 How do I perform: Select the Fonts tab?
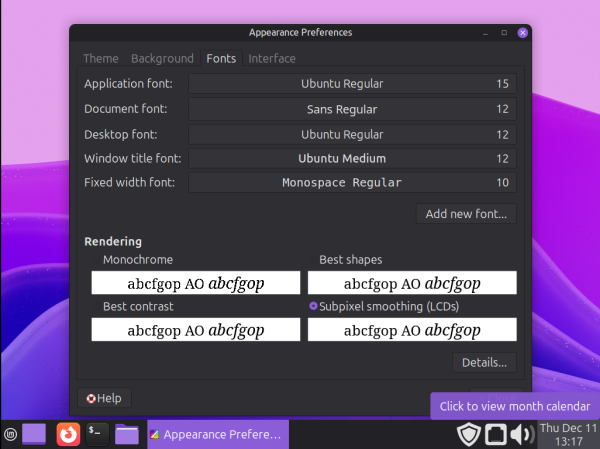point(221,59)
